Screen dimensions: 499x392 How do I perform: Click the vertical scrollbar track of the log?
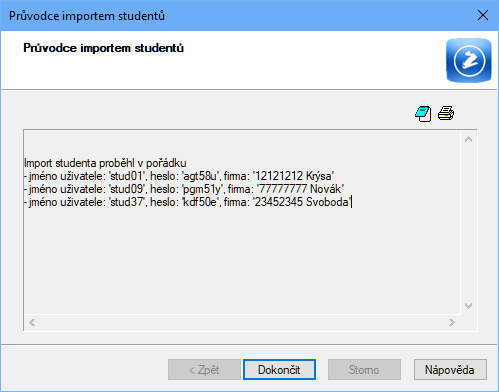coord(468,223)
